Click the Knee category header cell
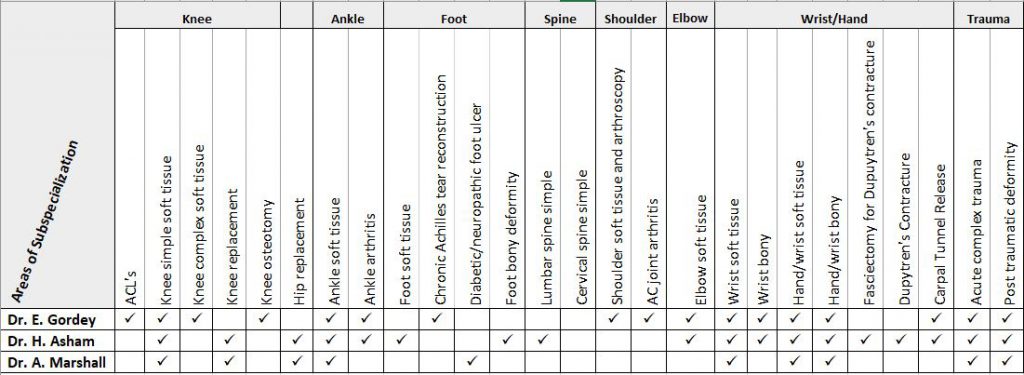This screenshot has height=375, width=1024. point(197,19)
